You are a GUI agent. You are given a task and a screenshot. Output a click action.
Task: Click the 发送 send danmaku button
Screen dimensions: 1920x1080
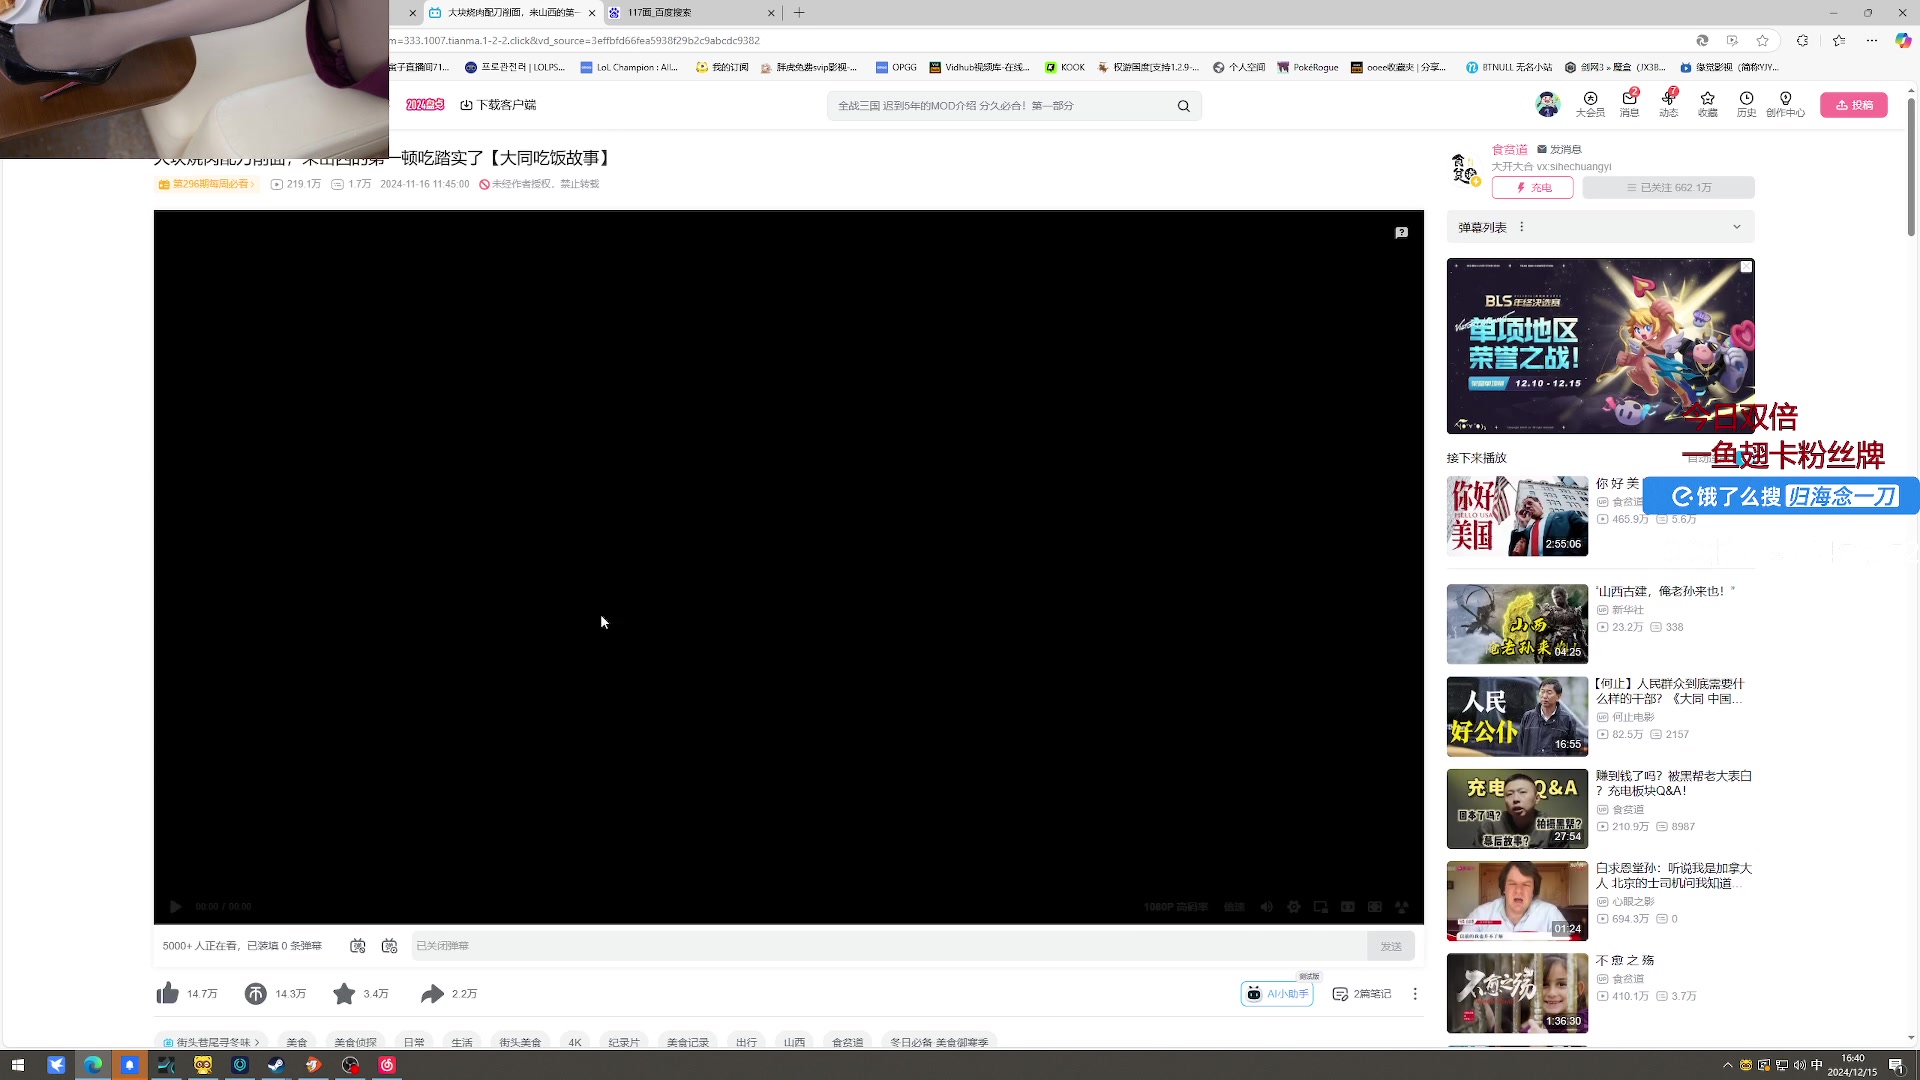point(1391,946)
